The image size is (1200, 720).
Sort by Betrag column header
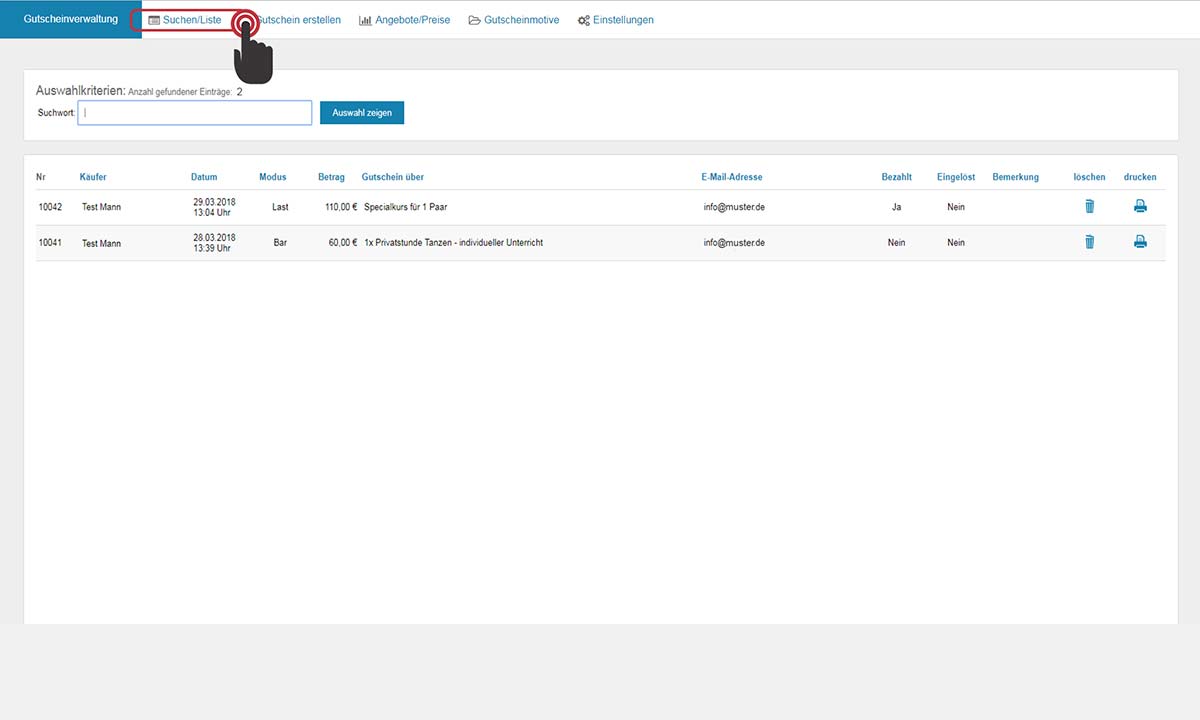tap(331, 177)
